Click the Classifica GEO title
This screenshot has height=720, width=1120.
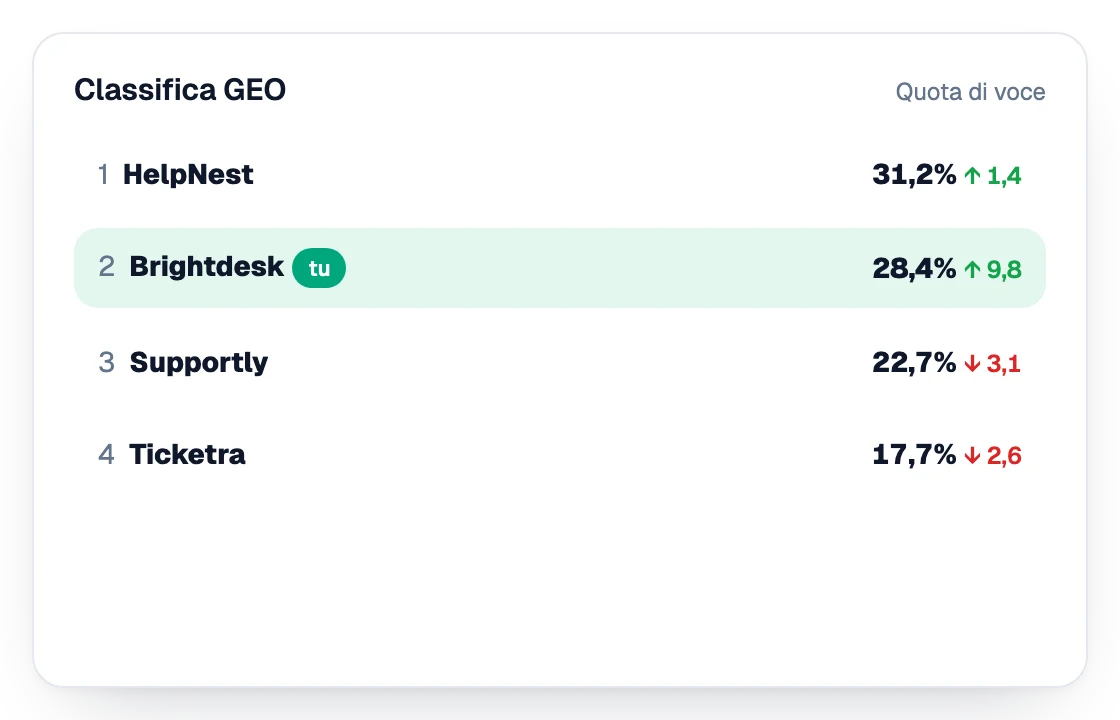point(180,90)
